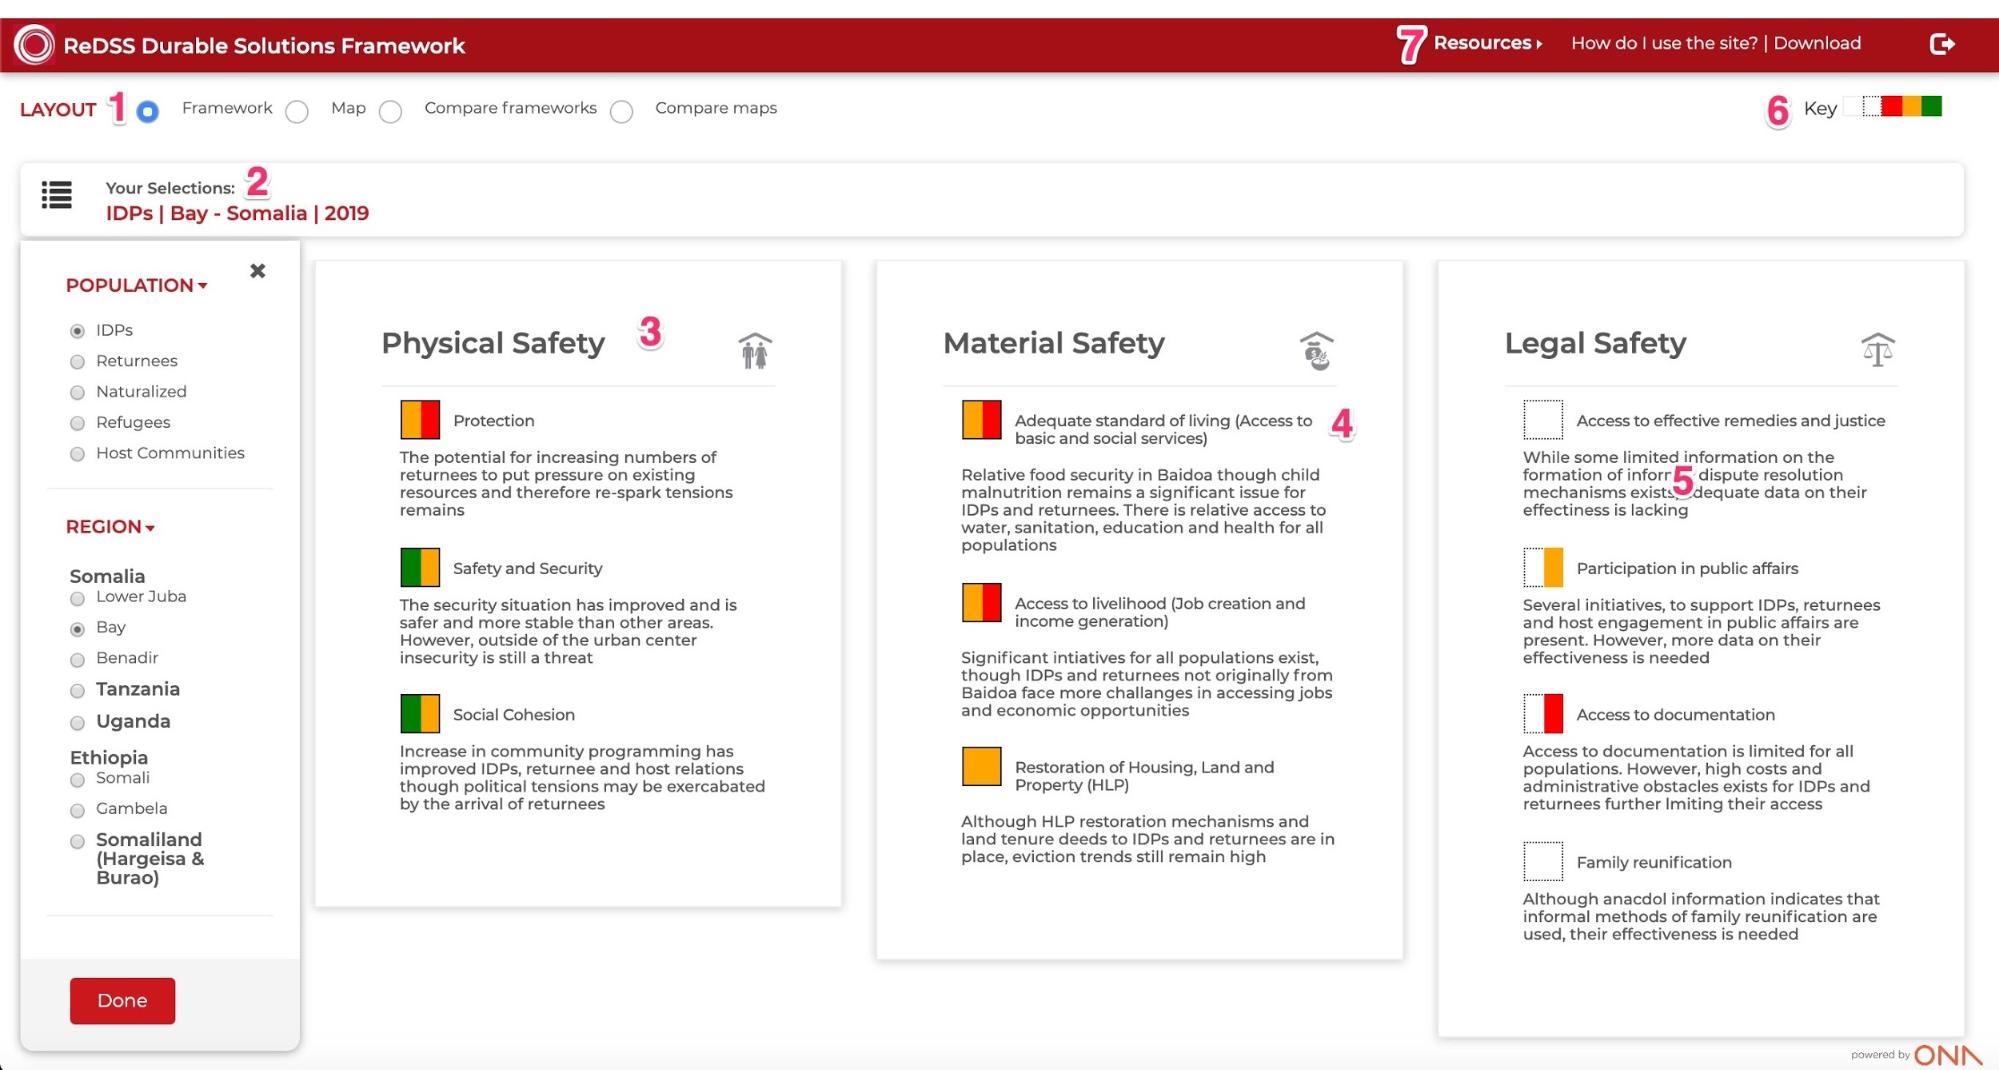This screenshot has width=1999, height=1070.
Task: Click the Legal Safety scales icon
Action: click(1878, 350)
